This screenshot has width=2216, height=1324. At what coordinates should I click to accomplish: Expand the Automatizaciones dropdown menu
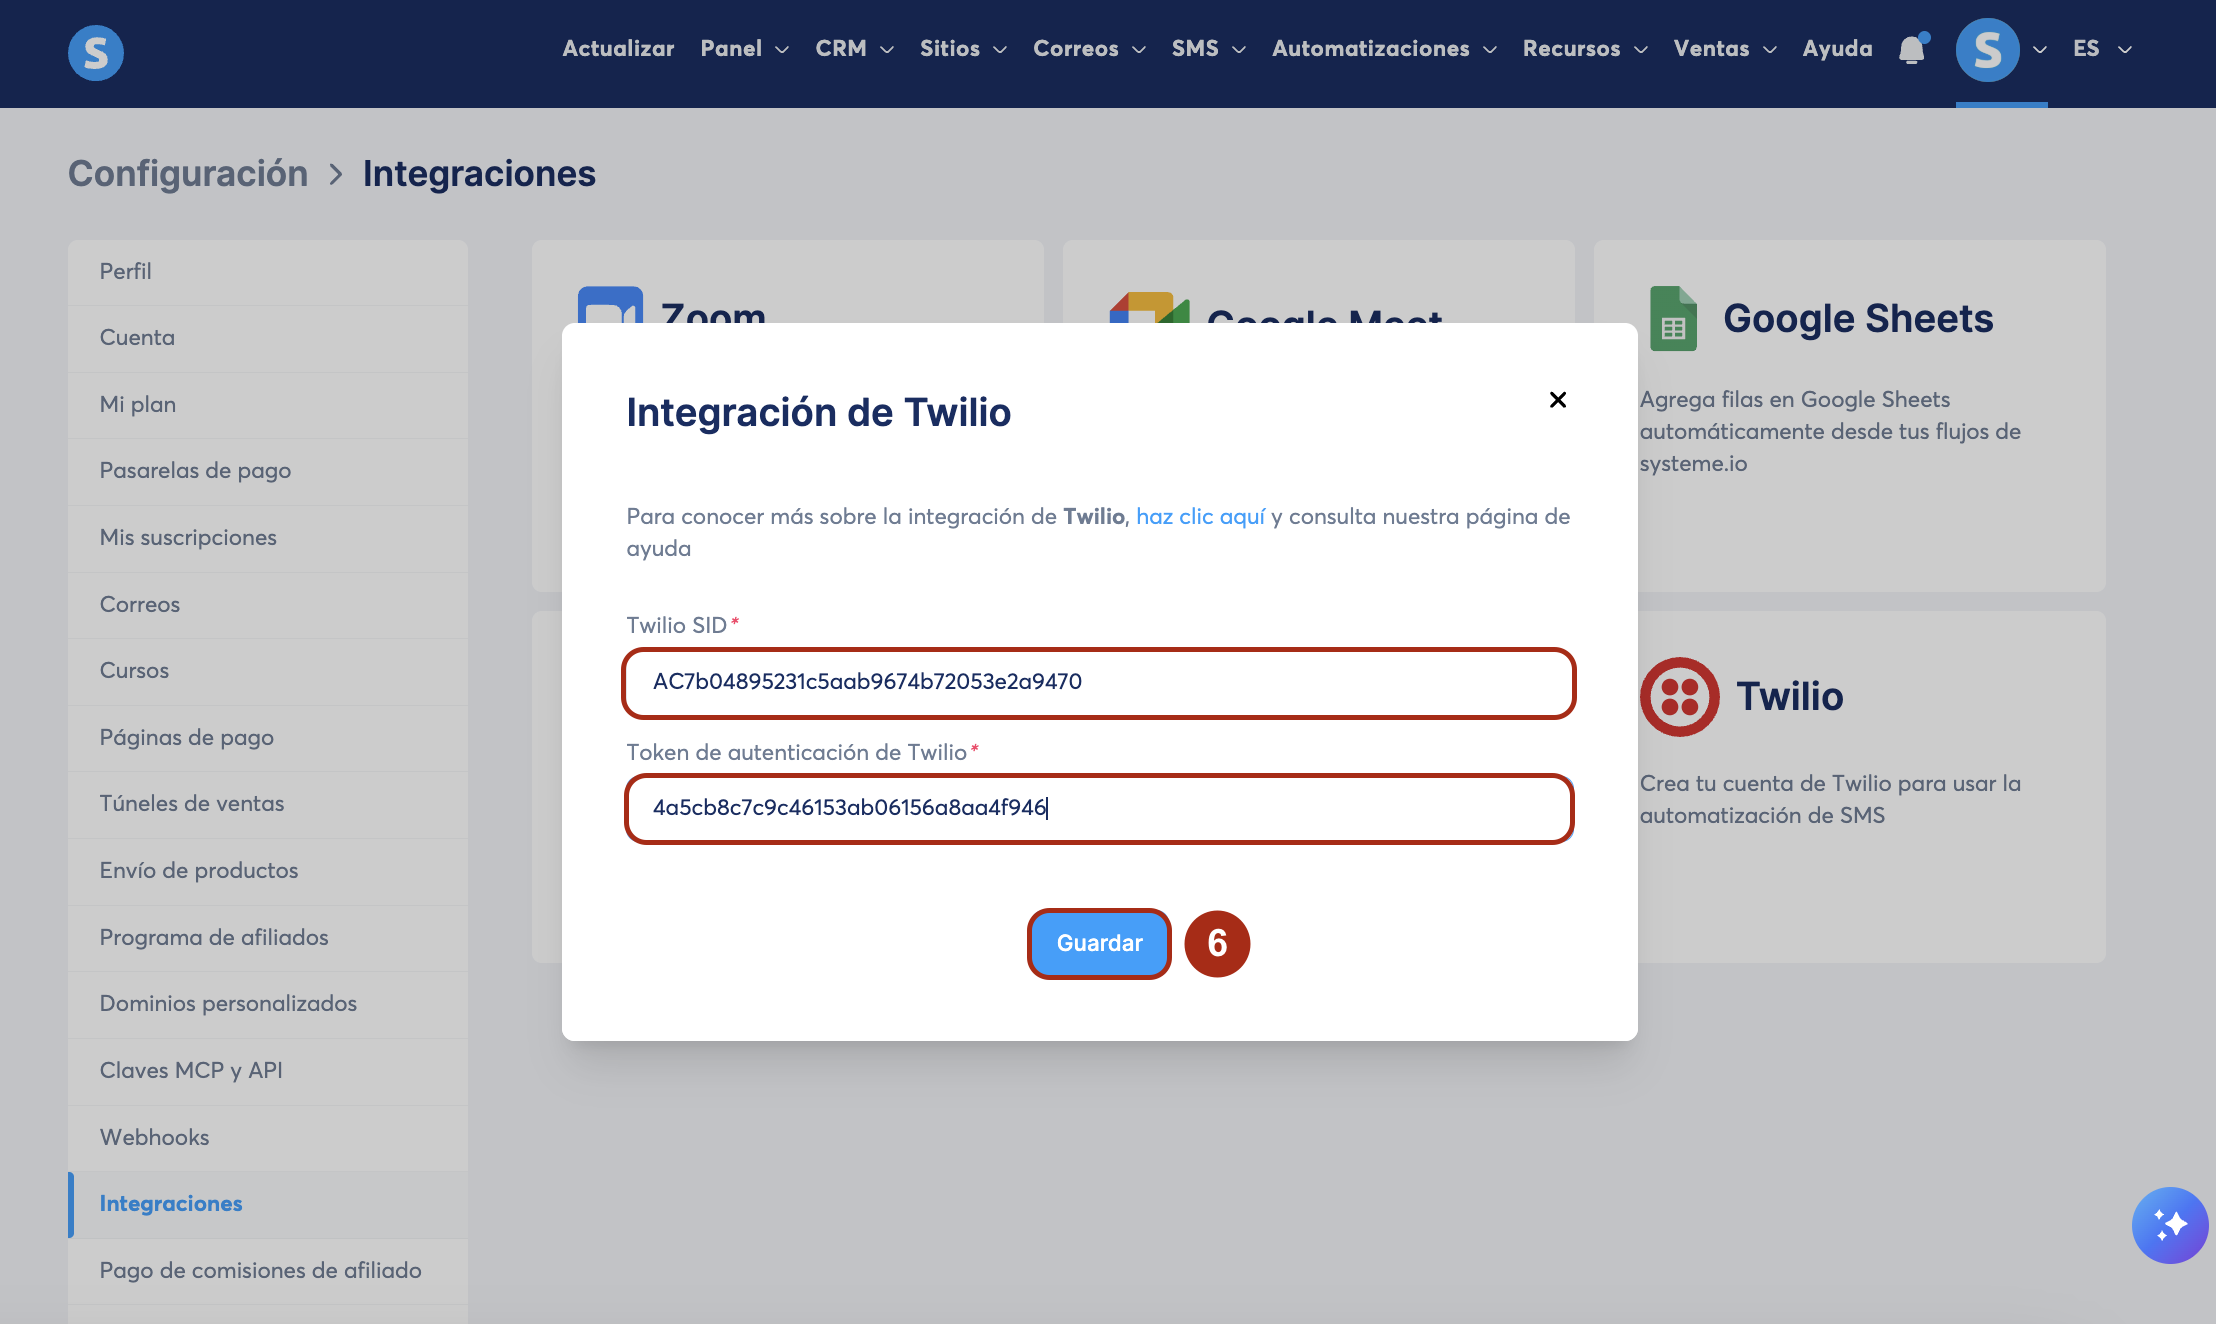pyautogui.click(x=1385, y=49)
